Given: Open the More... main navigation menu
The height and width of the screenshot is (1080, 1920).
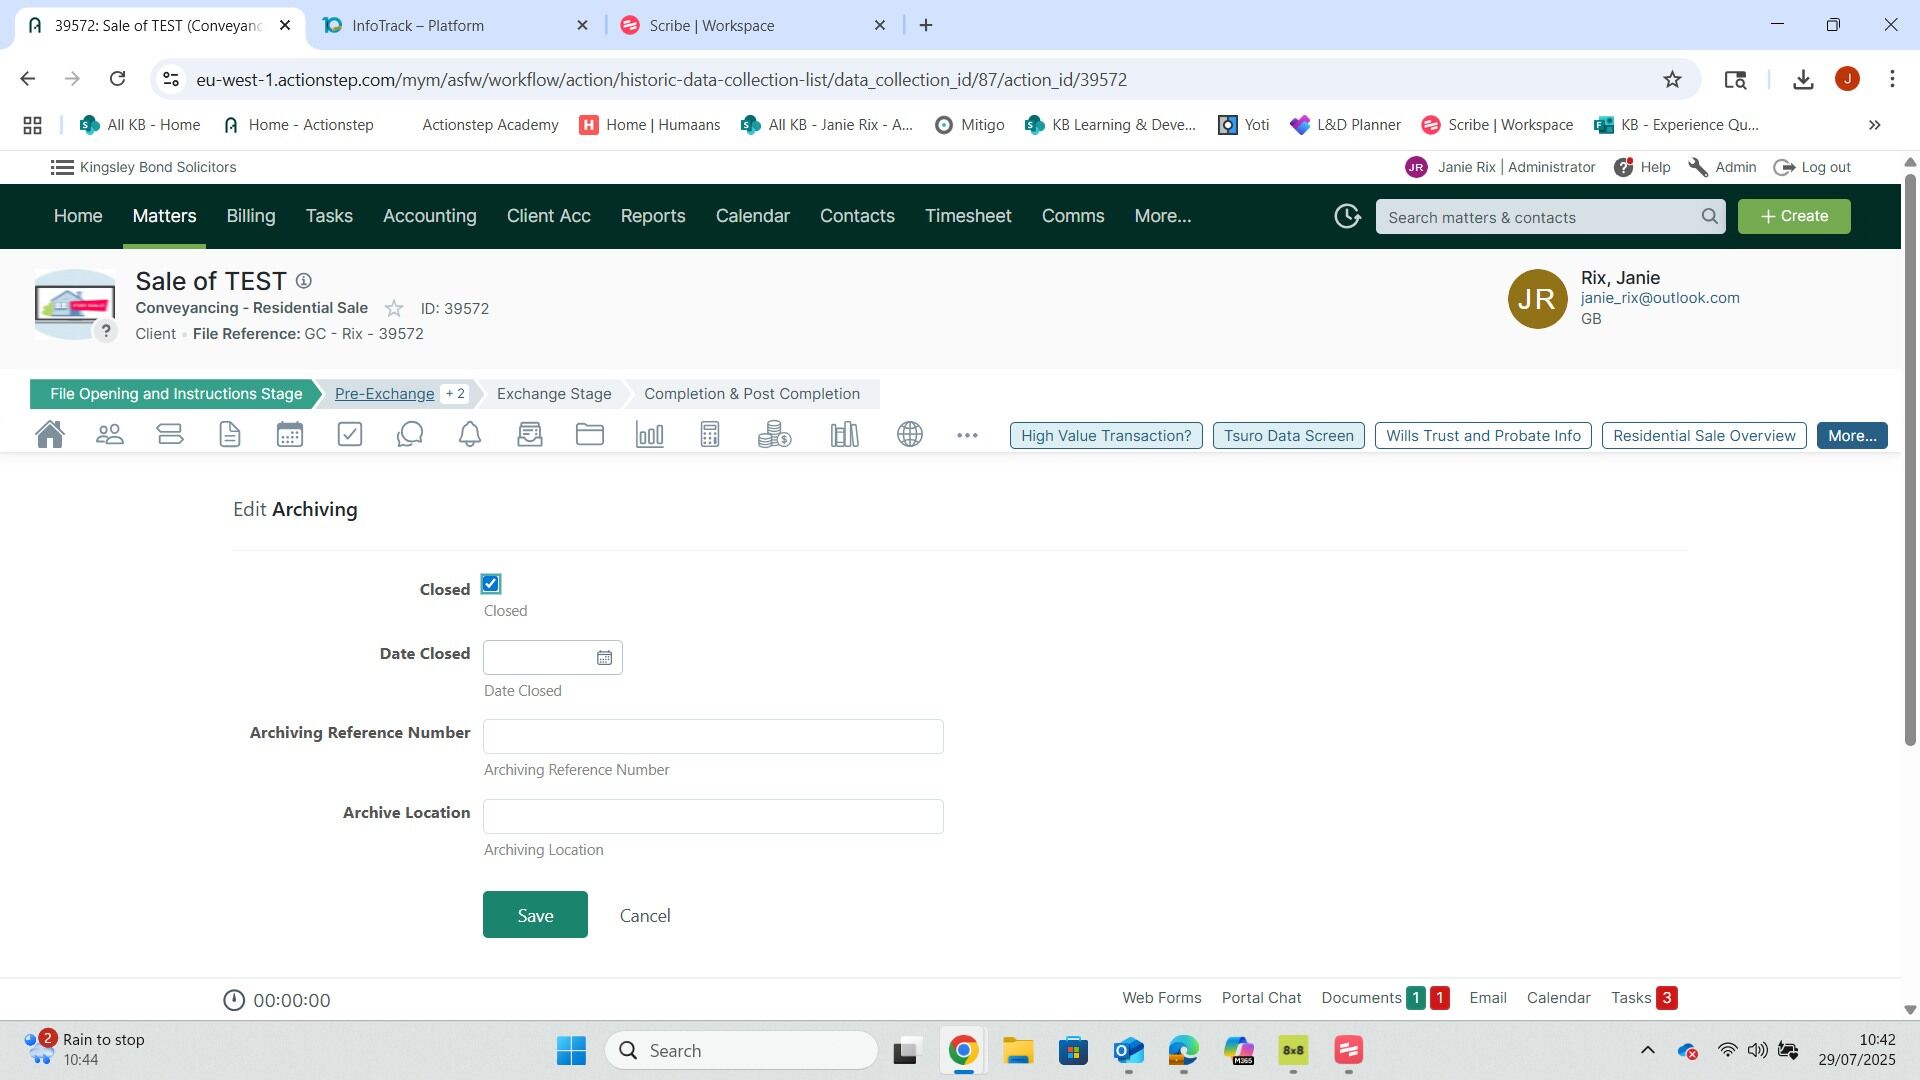Looking at the screenshot, I should point(1162,216).
